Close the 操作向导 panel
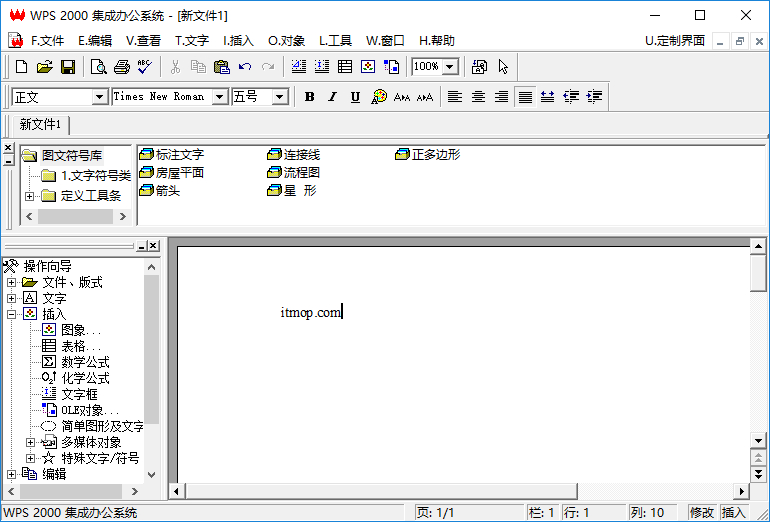770x522 pixels. [x=153, y=246]
